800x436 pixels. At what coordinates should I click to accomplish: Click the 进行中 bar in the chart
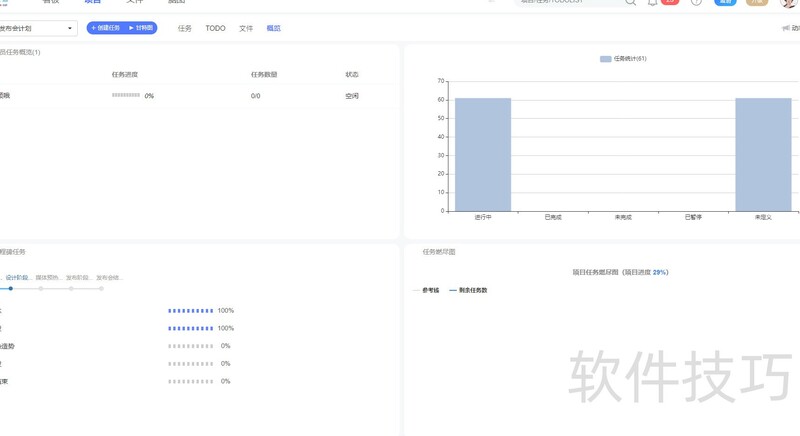point(483,154)
